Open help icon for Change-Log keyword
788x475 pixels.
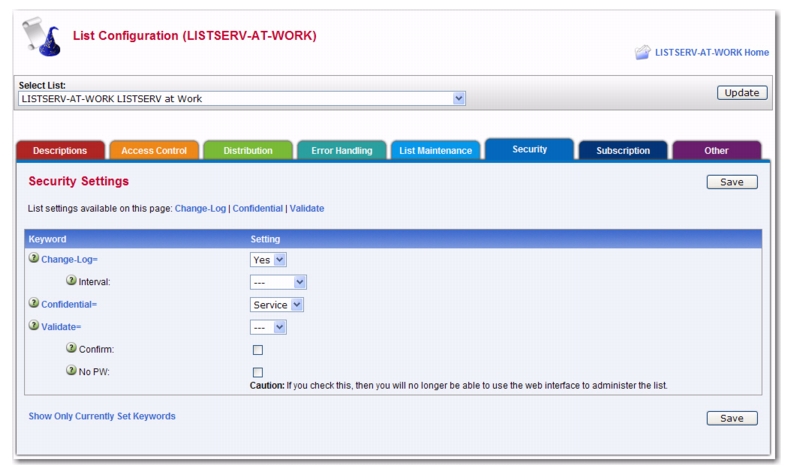pyautogui.click(x=34, y=258)
